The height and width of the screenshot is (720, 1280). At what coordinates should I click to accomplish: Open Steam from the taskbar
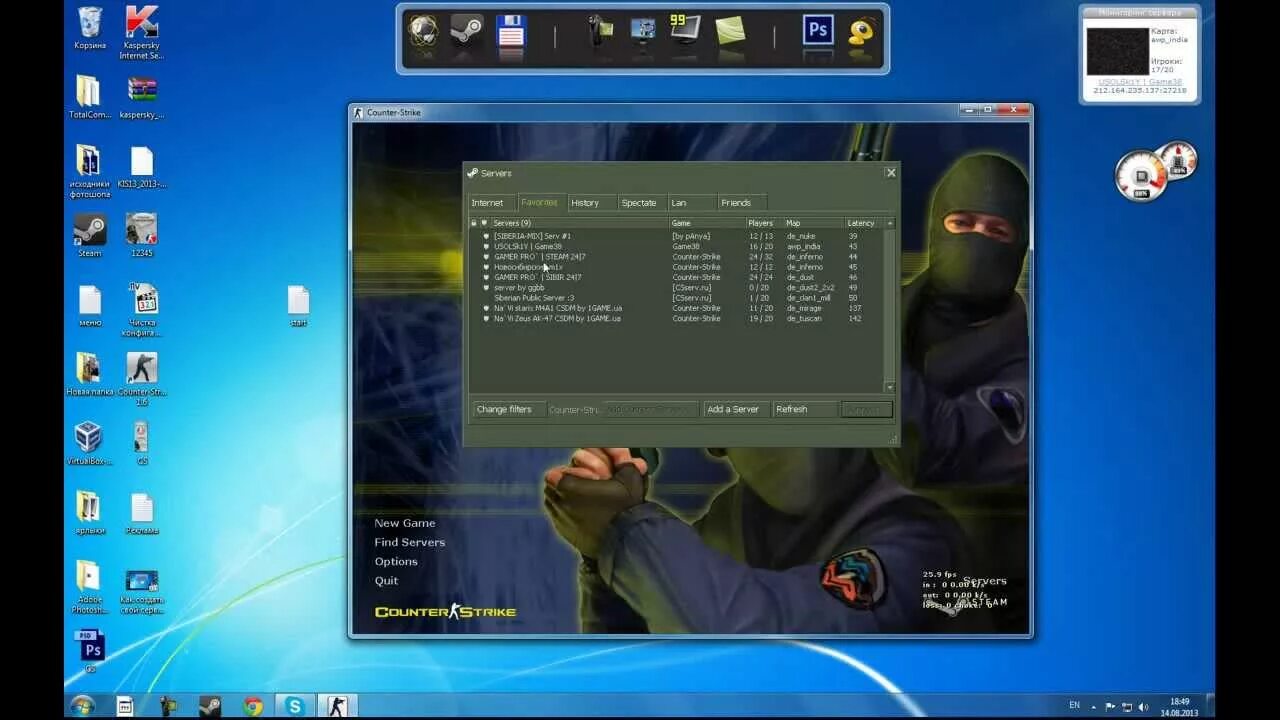pos(210,706)
